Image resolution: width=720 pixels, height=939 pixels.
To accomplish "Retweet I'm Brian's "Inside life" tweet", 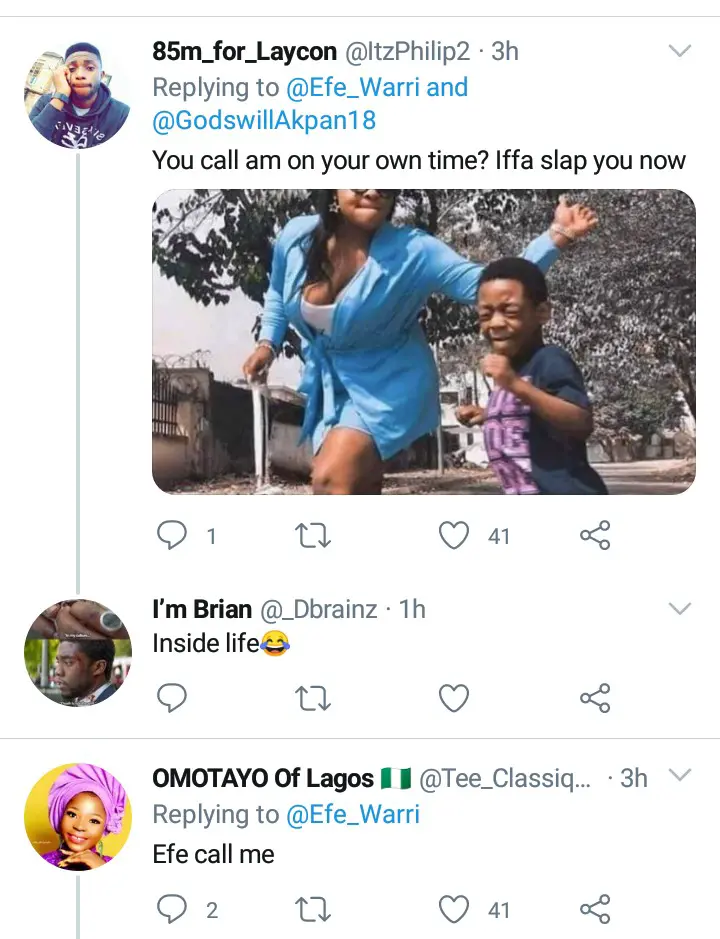I will [314, 697].
